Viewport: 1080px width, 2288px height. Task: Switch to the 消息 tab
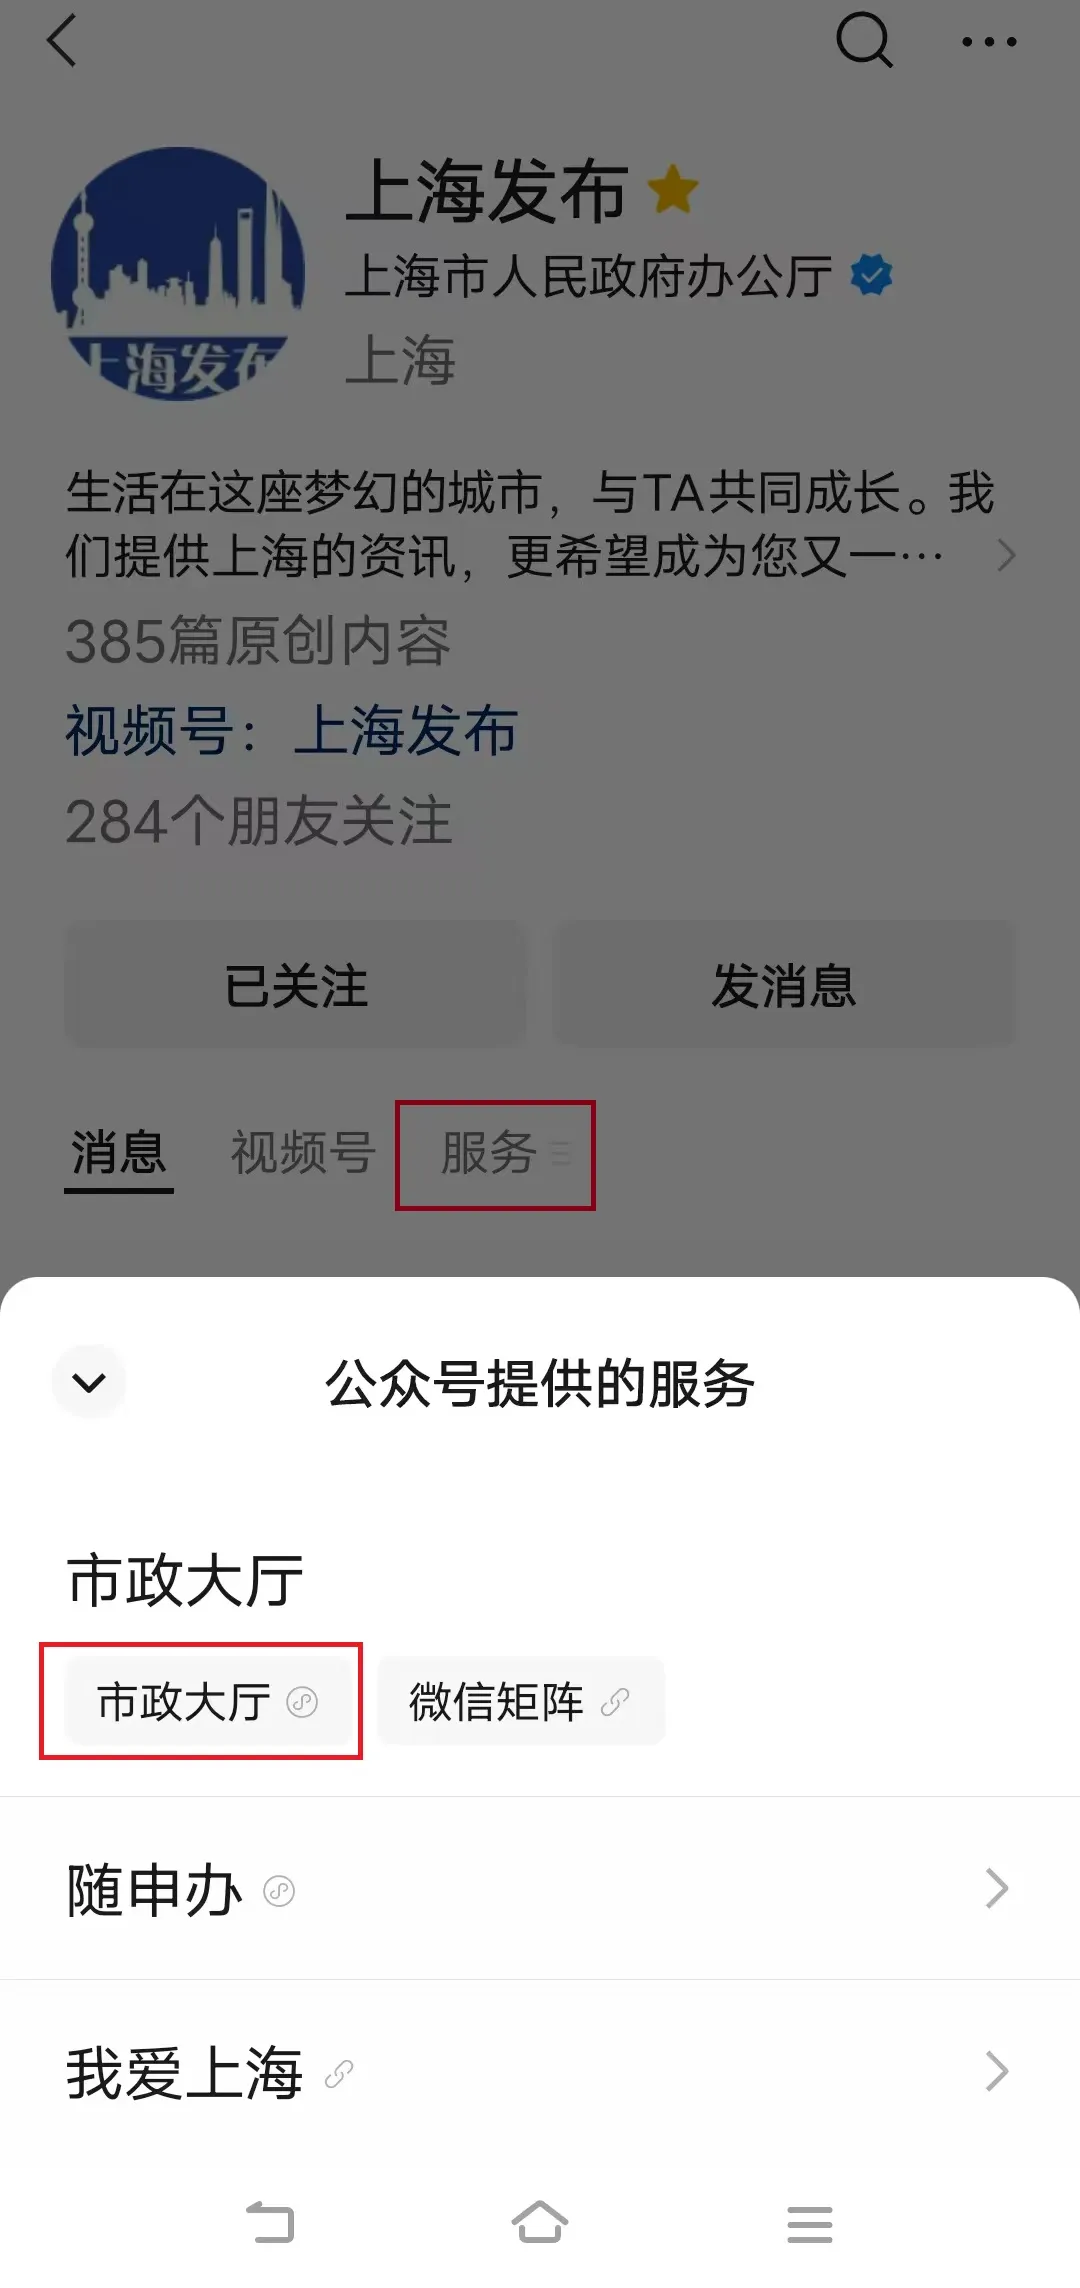[118, 1153]
